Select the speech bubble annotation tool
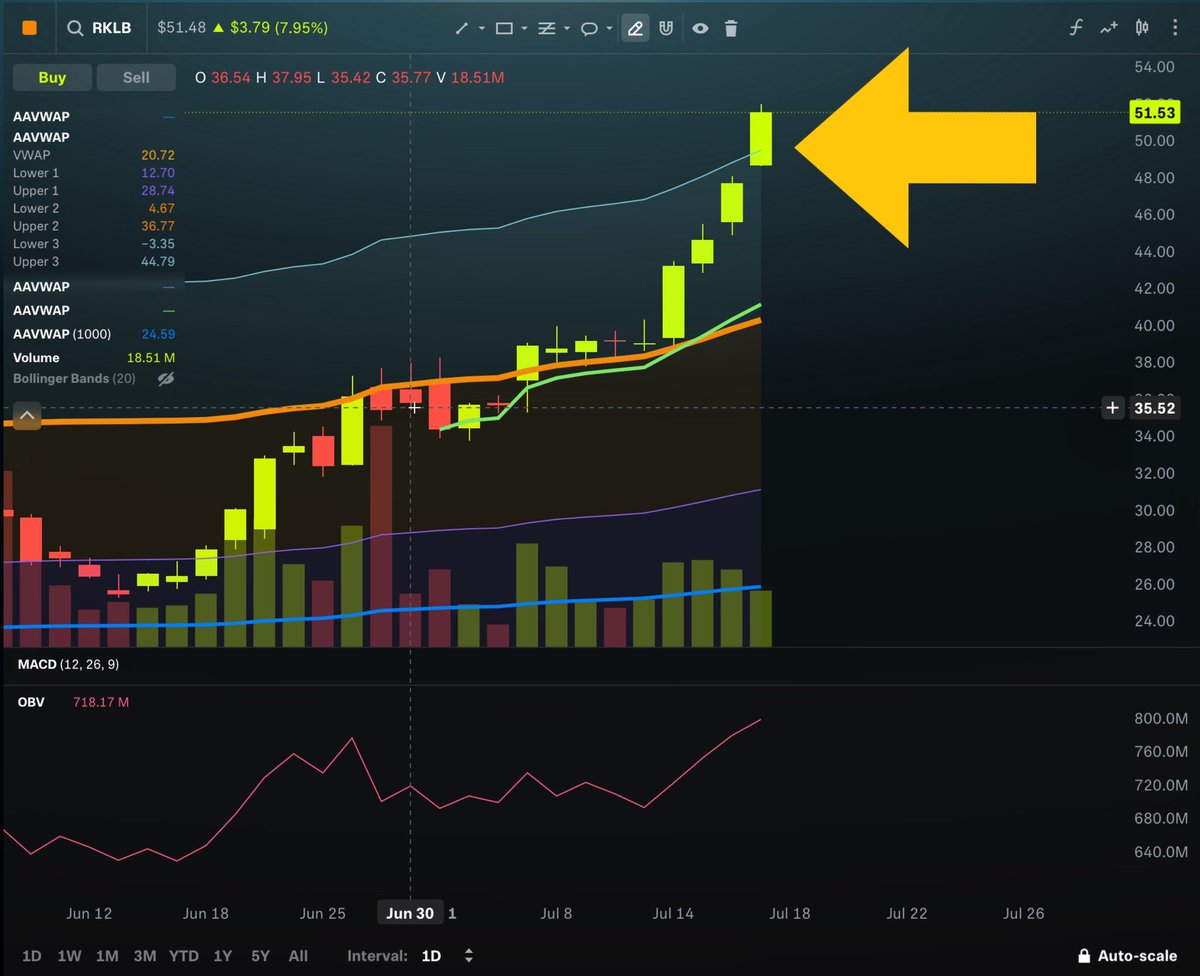Image resolution: width=1200 pixels, height=976 pixels. pyautogui.click(x=590, y=28)
